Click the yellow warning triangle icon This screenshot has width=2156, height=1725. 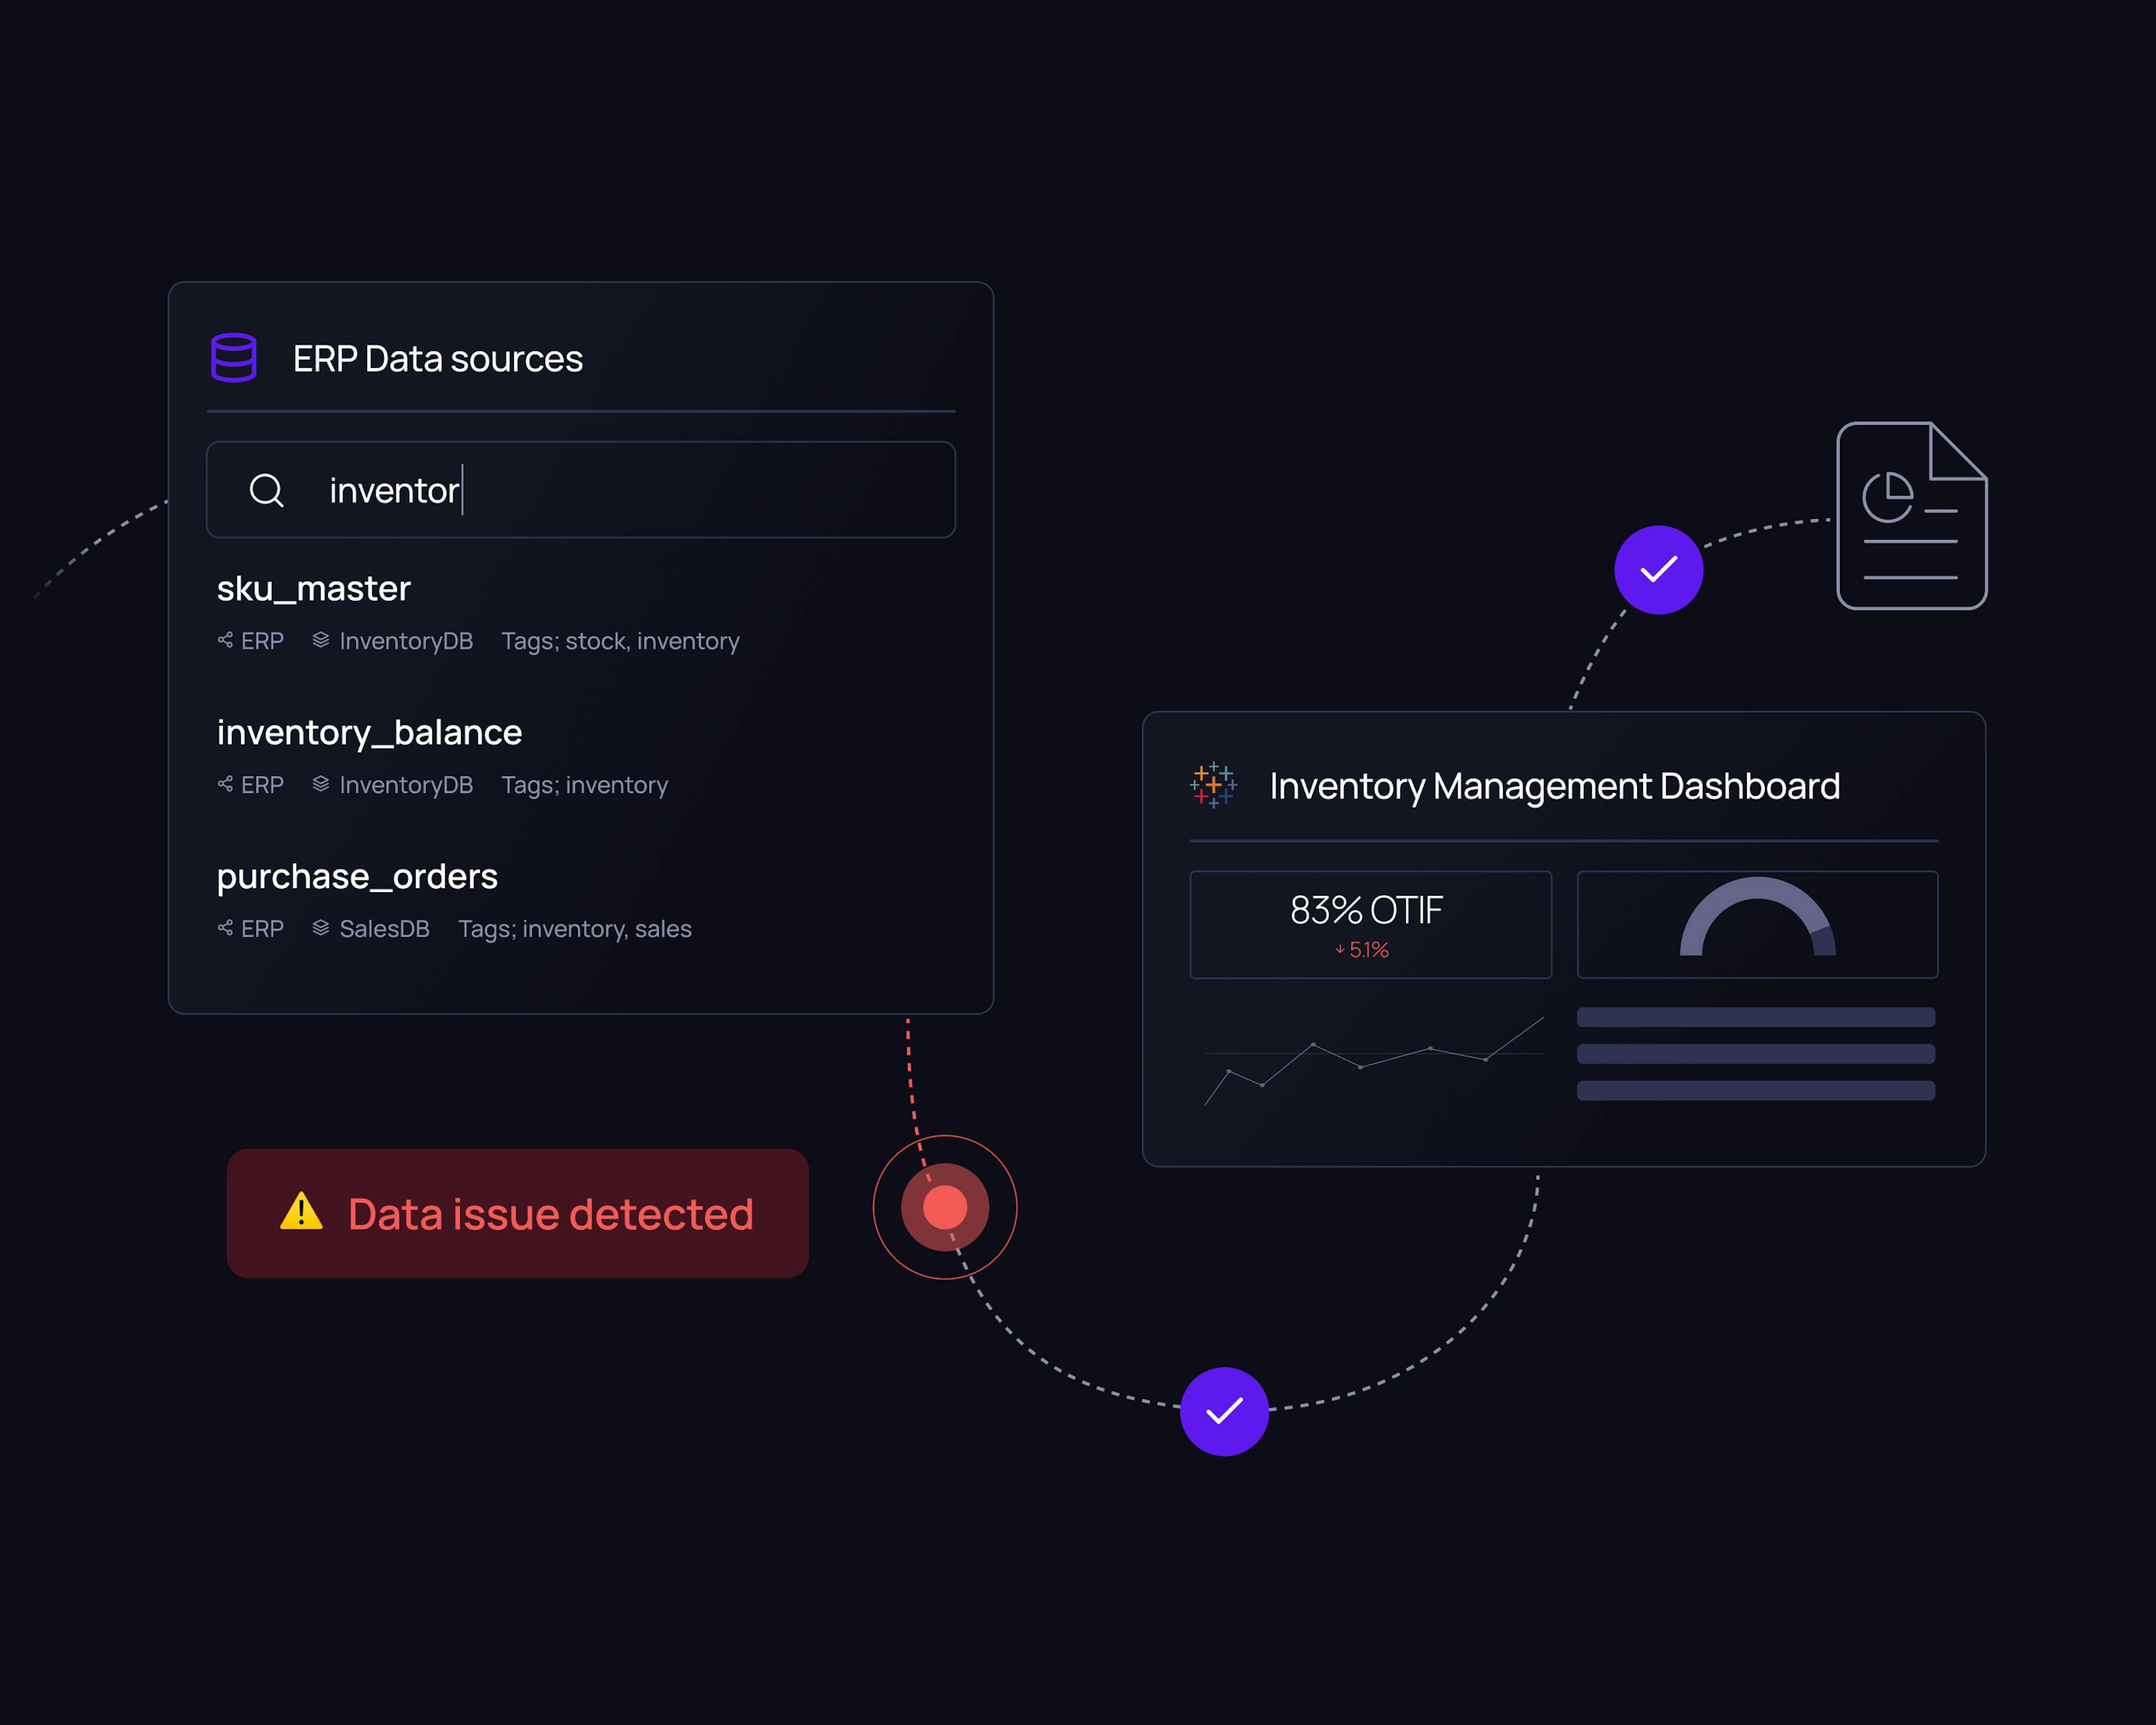click(x=301, y=1212)
